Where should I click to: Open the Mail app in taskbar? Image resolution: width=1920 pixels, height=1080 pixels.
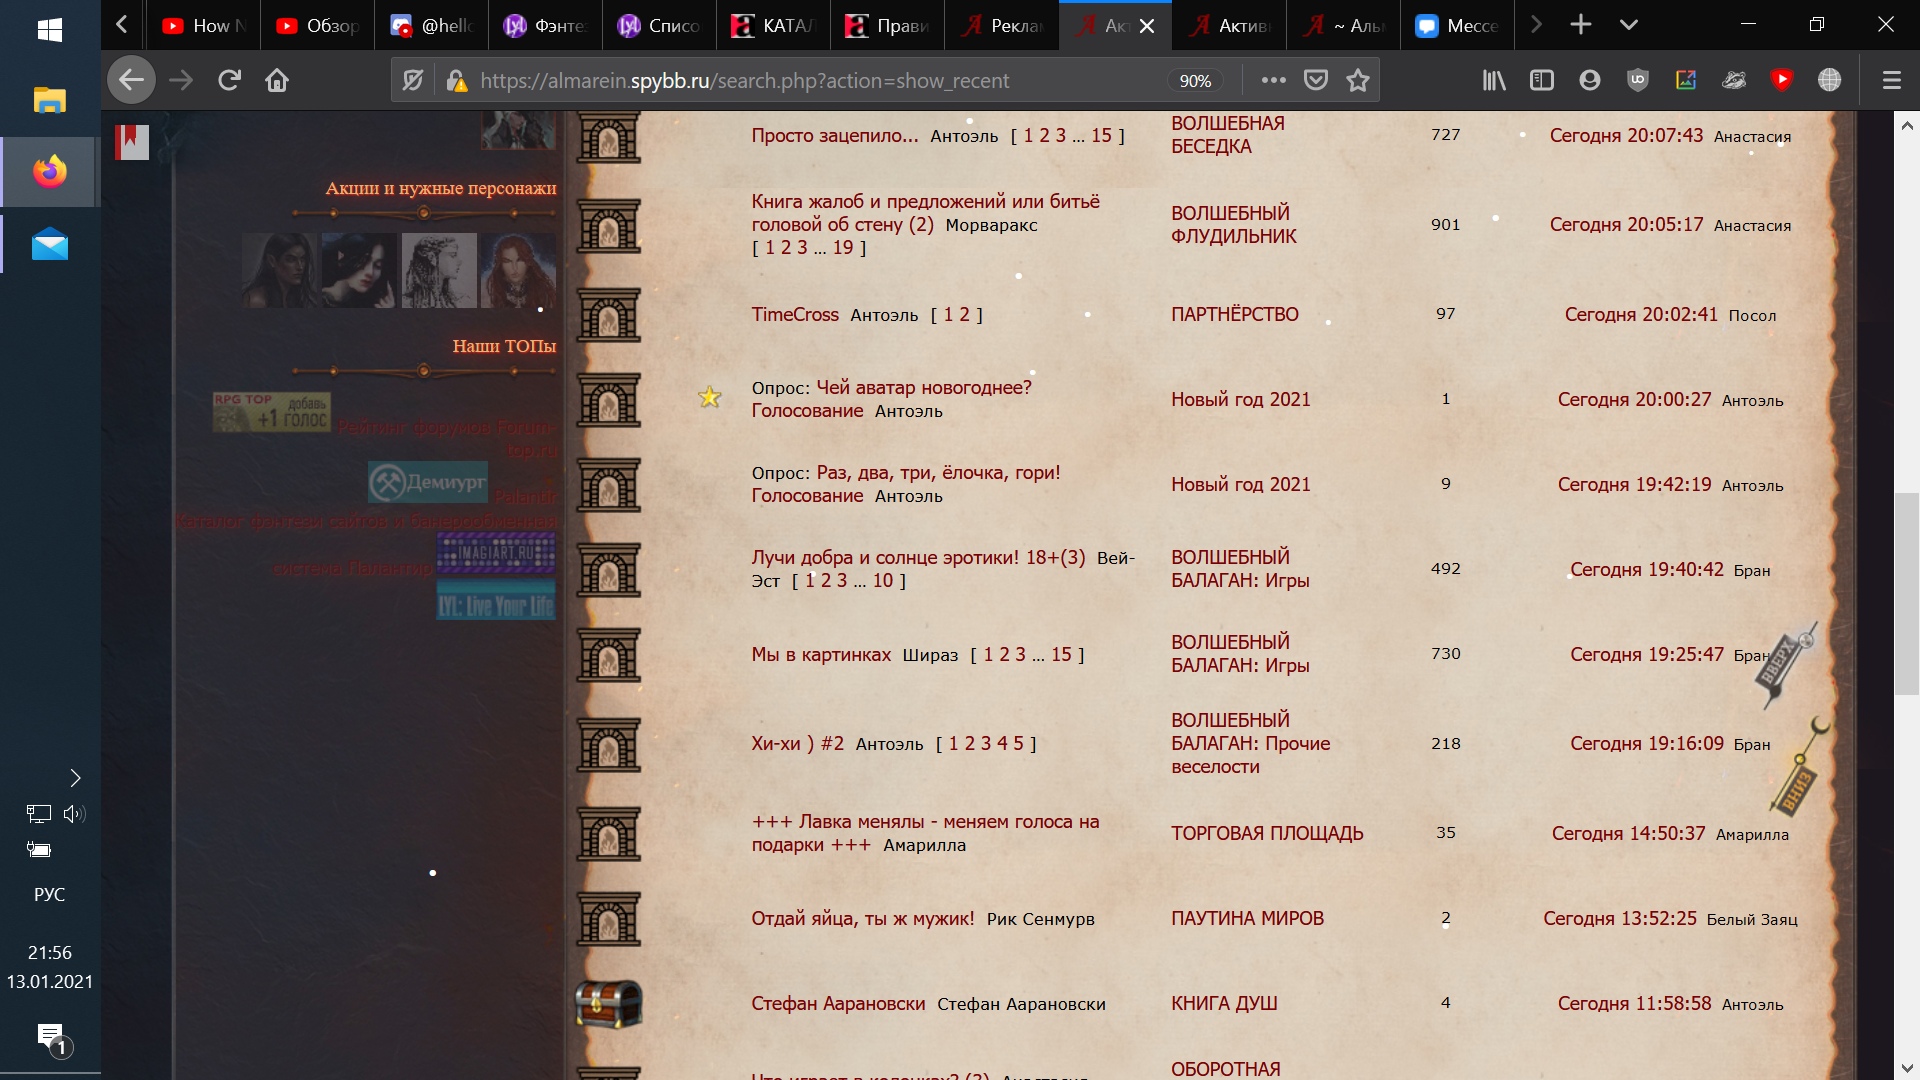point(49,244)
